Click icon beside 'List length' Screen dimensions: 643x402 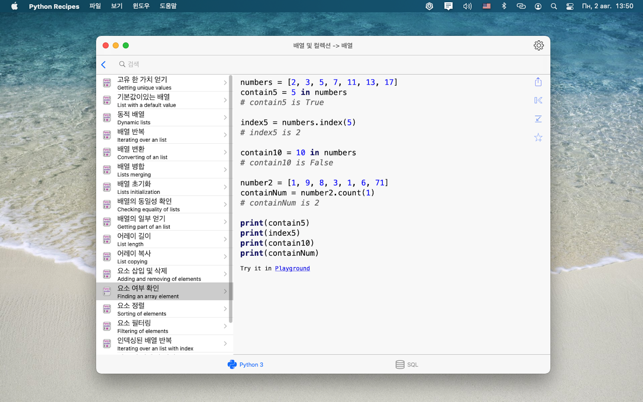pyautogui.click(x=107, y=239)
